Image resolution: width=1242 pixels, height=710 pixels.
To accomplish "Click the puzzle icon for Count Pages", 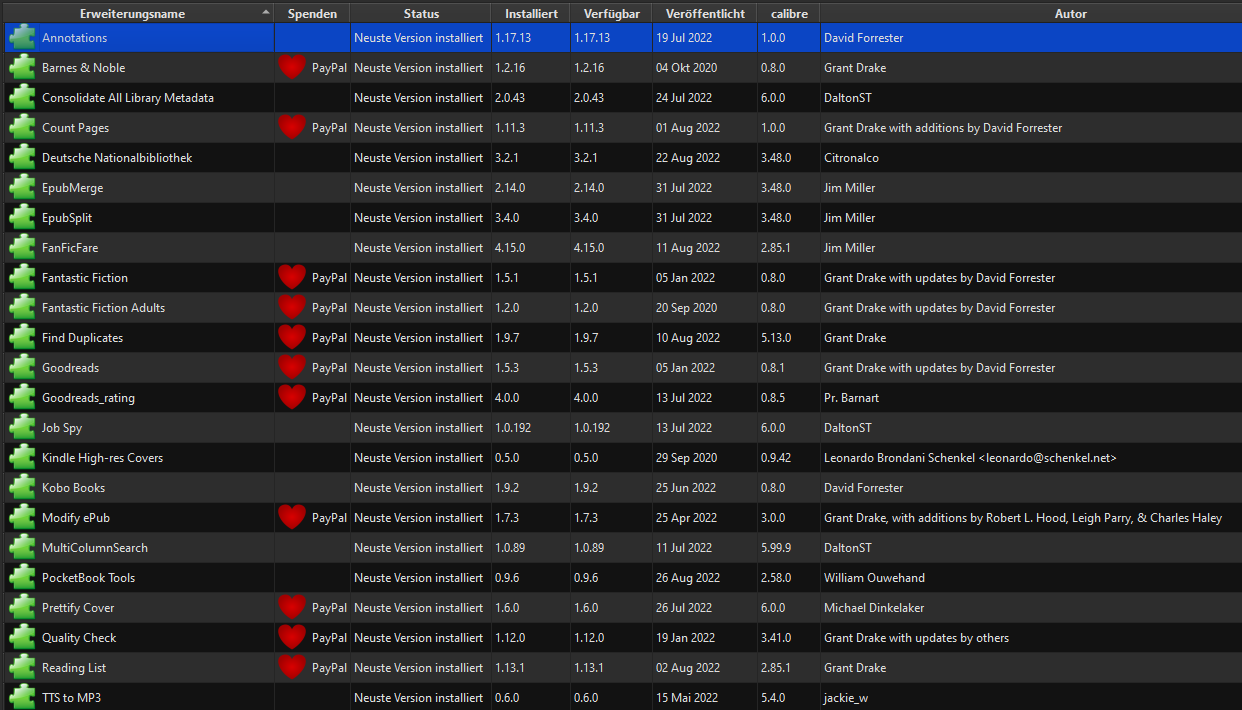I will tap(22, 128).
